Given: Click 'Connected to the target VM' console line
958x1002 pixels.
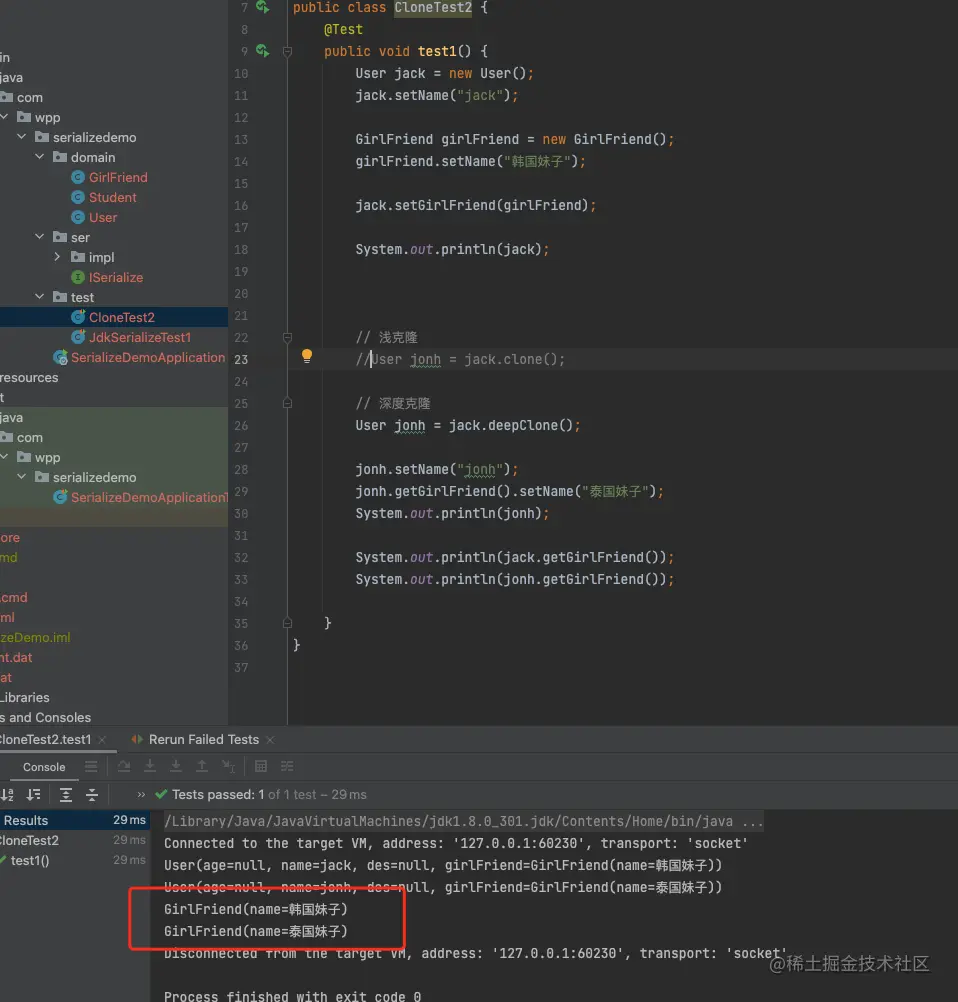Looking at the screenshot, I should pyautogui.click(x=456, y=844).
